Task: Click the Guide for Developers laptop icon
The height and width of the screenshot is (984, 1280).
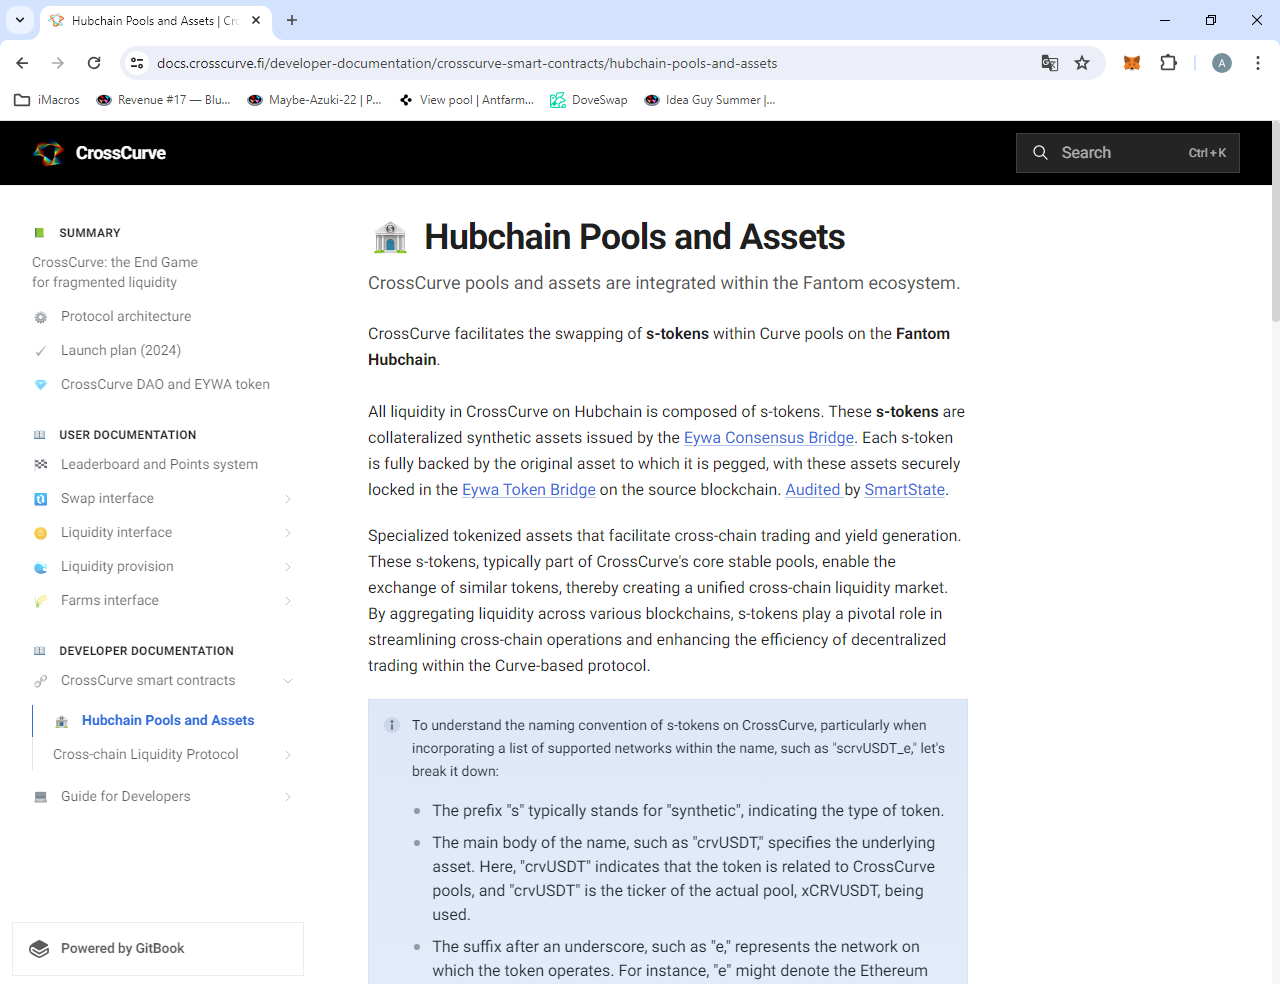Action: pos(40,797)
